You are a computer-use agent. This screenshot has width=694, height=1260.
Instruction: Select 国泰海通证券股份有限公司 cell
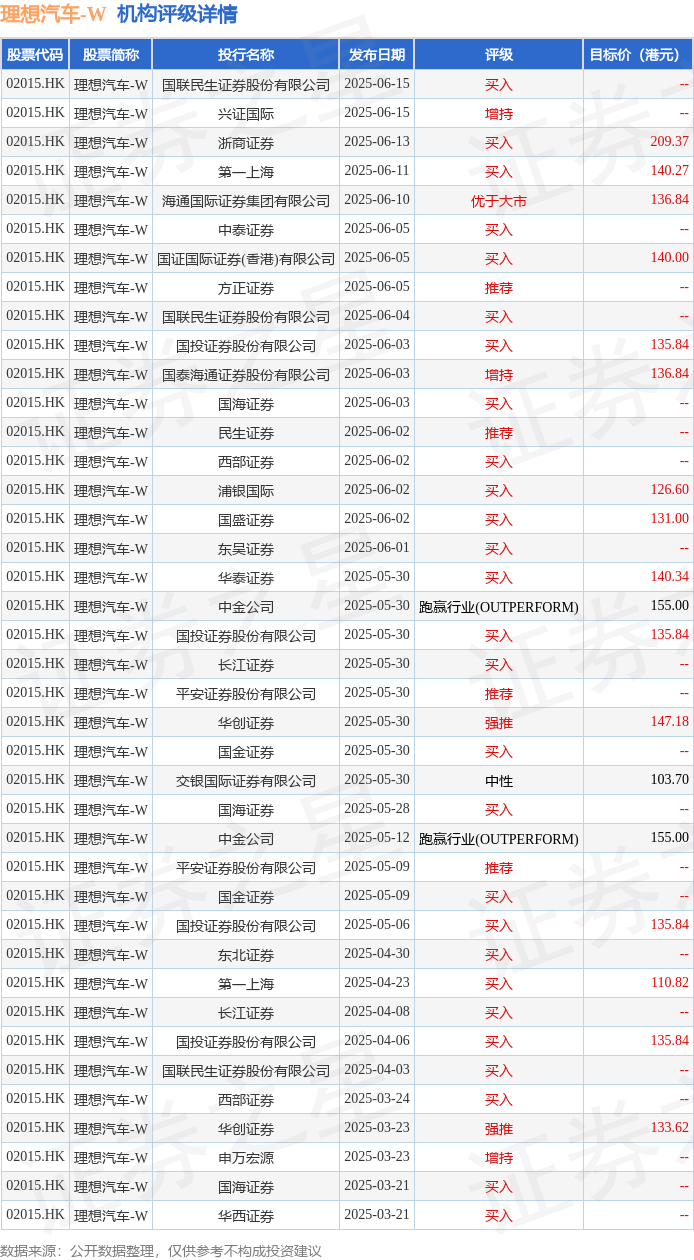coord(246,375)
